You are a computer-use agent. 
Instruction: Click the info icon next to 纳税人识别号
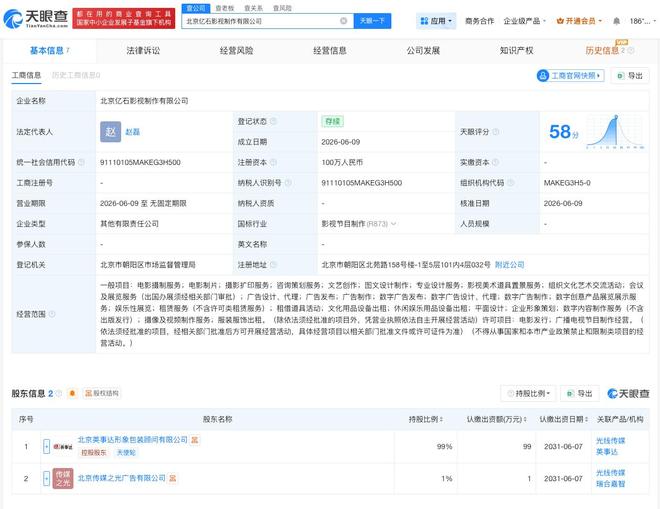(x=288, y=183)
